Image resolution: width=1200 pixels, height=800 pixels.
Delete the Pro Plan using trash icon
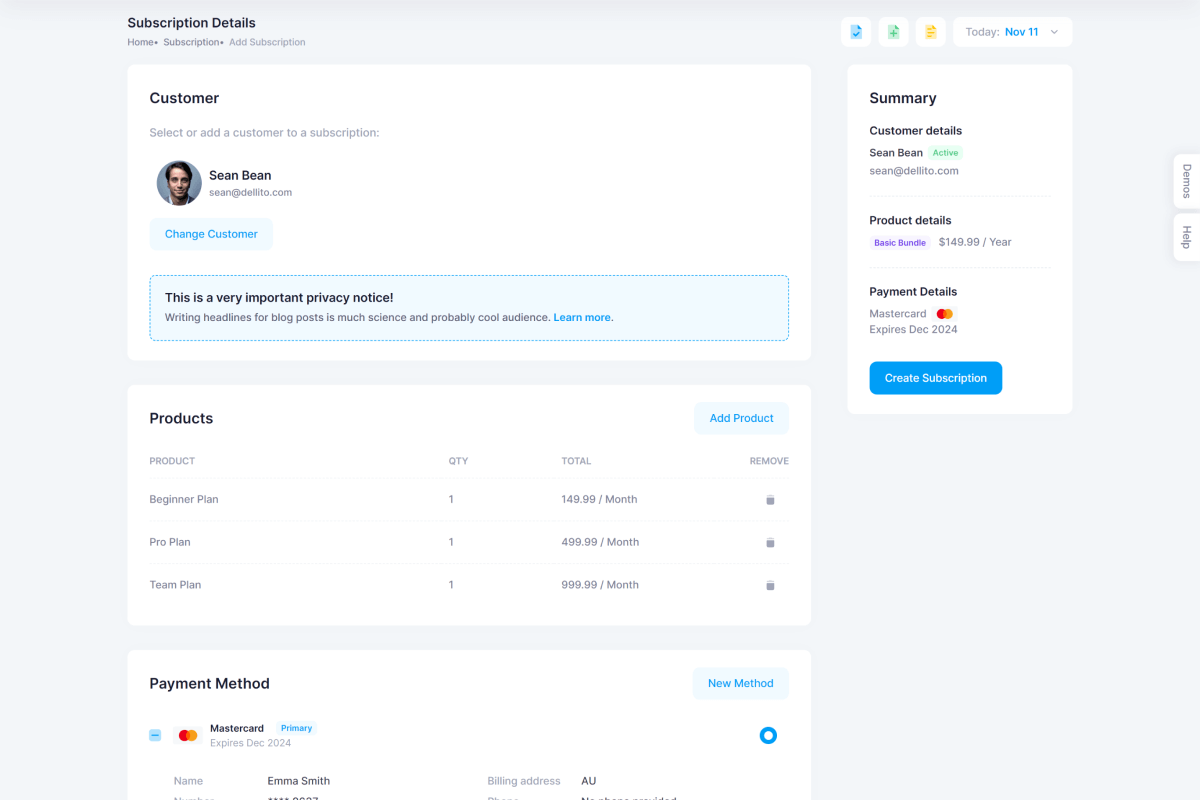pos(770,543)
